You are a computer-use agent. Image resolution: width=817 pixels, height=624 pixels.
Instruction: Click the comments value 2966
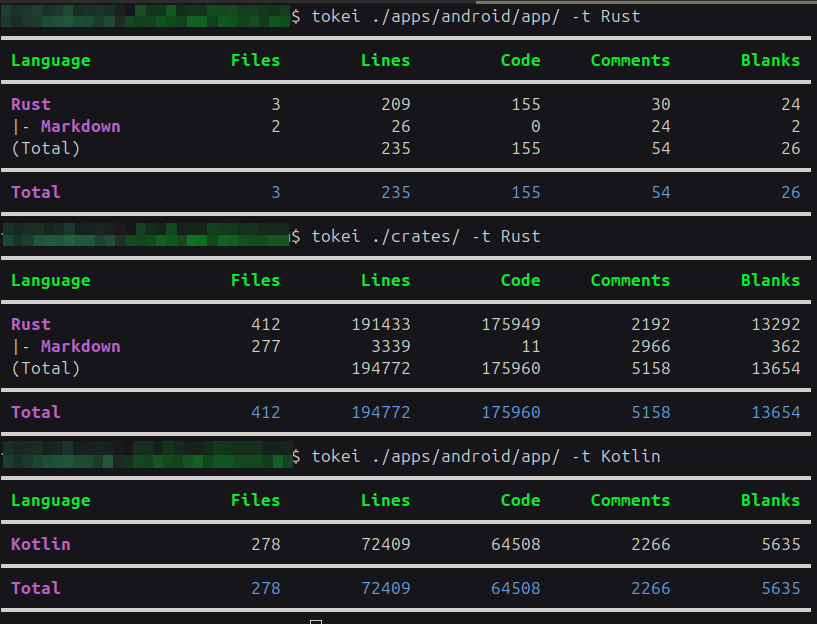pyautogui.click(x=651, y=346)
